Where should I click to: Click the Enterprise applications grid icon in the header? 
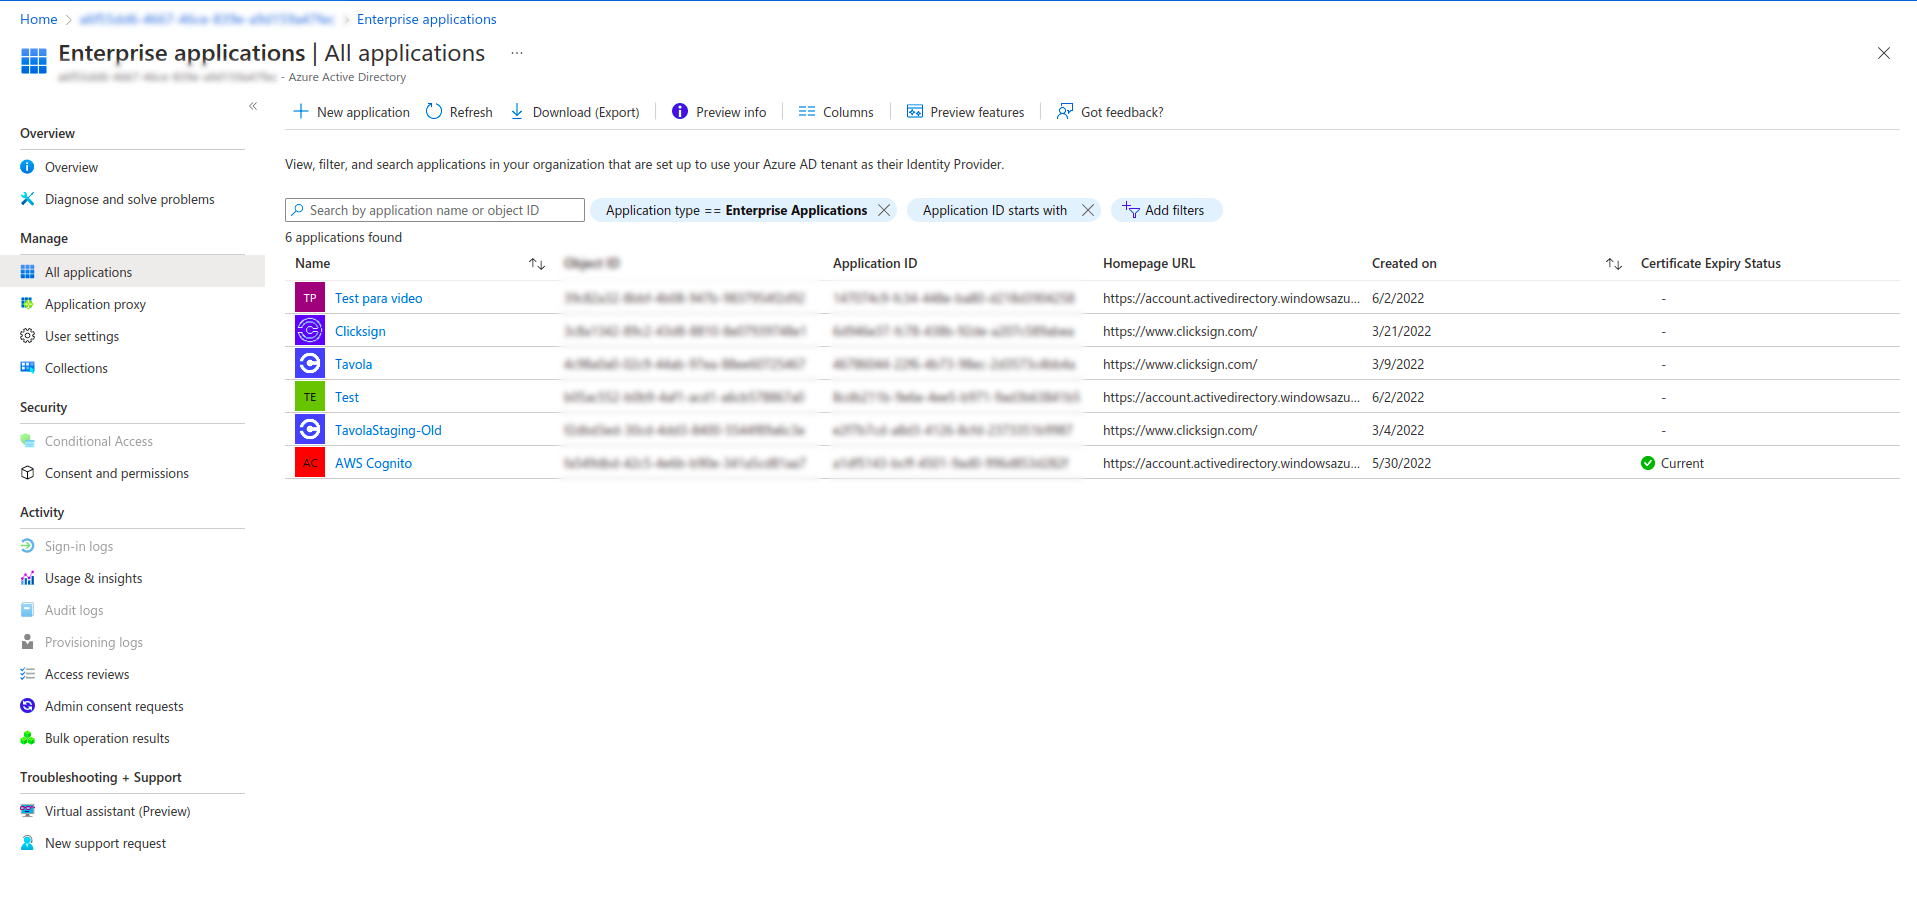coord(34,61)
